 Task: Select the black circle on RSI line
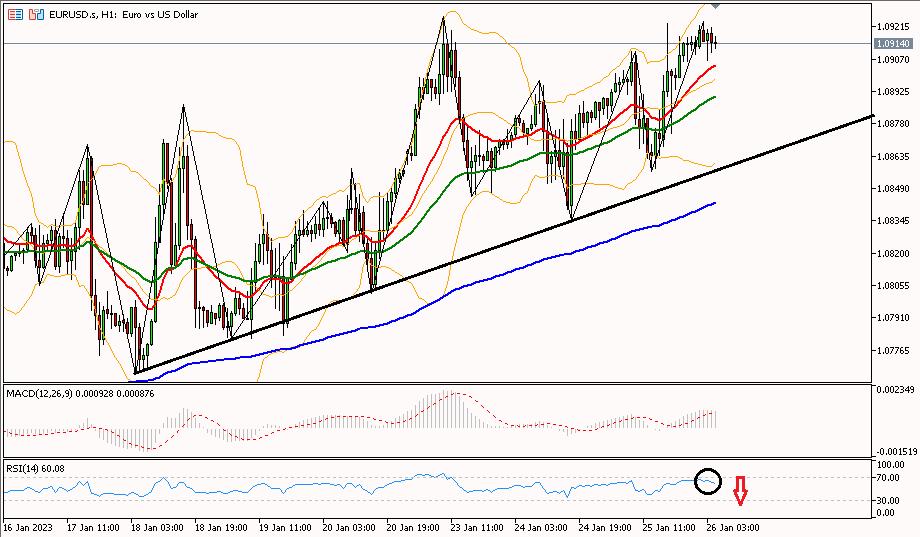707,481
